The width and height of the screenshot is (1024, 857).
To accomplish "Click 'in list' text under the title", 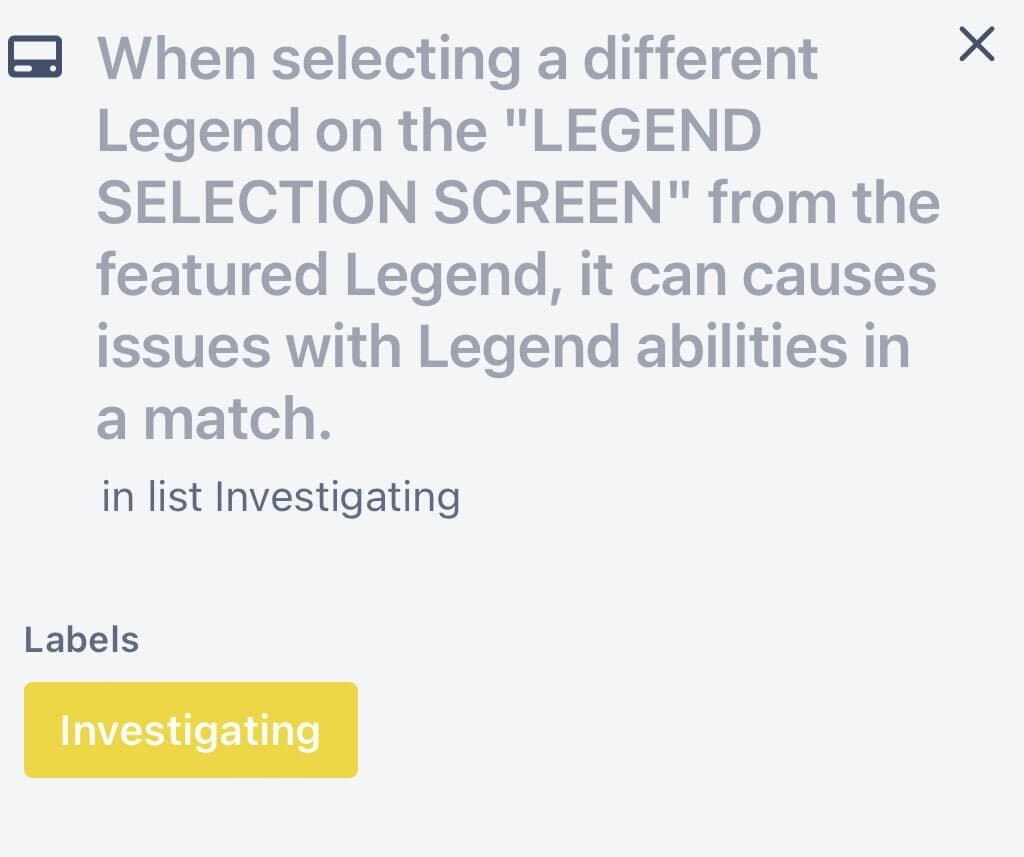I will pos(155,496).
